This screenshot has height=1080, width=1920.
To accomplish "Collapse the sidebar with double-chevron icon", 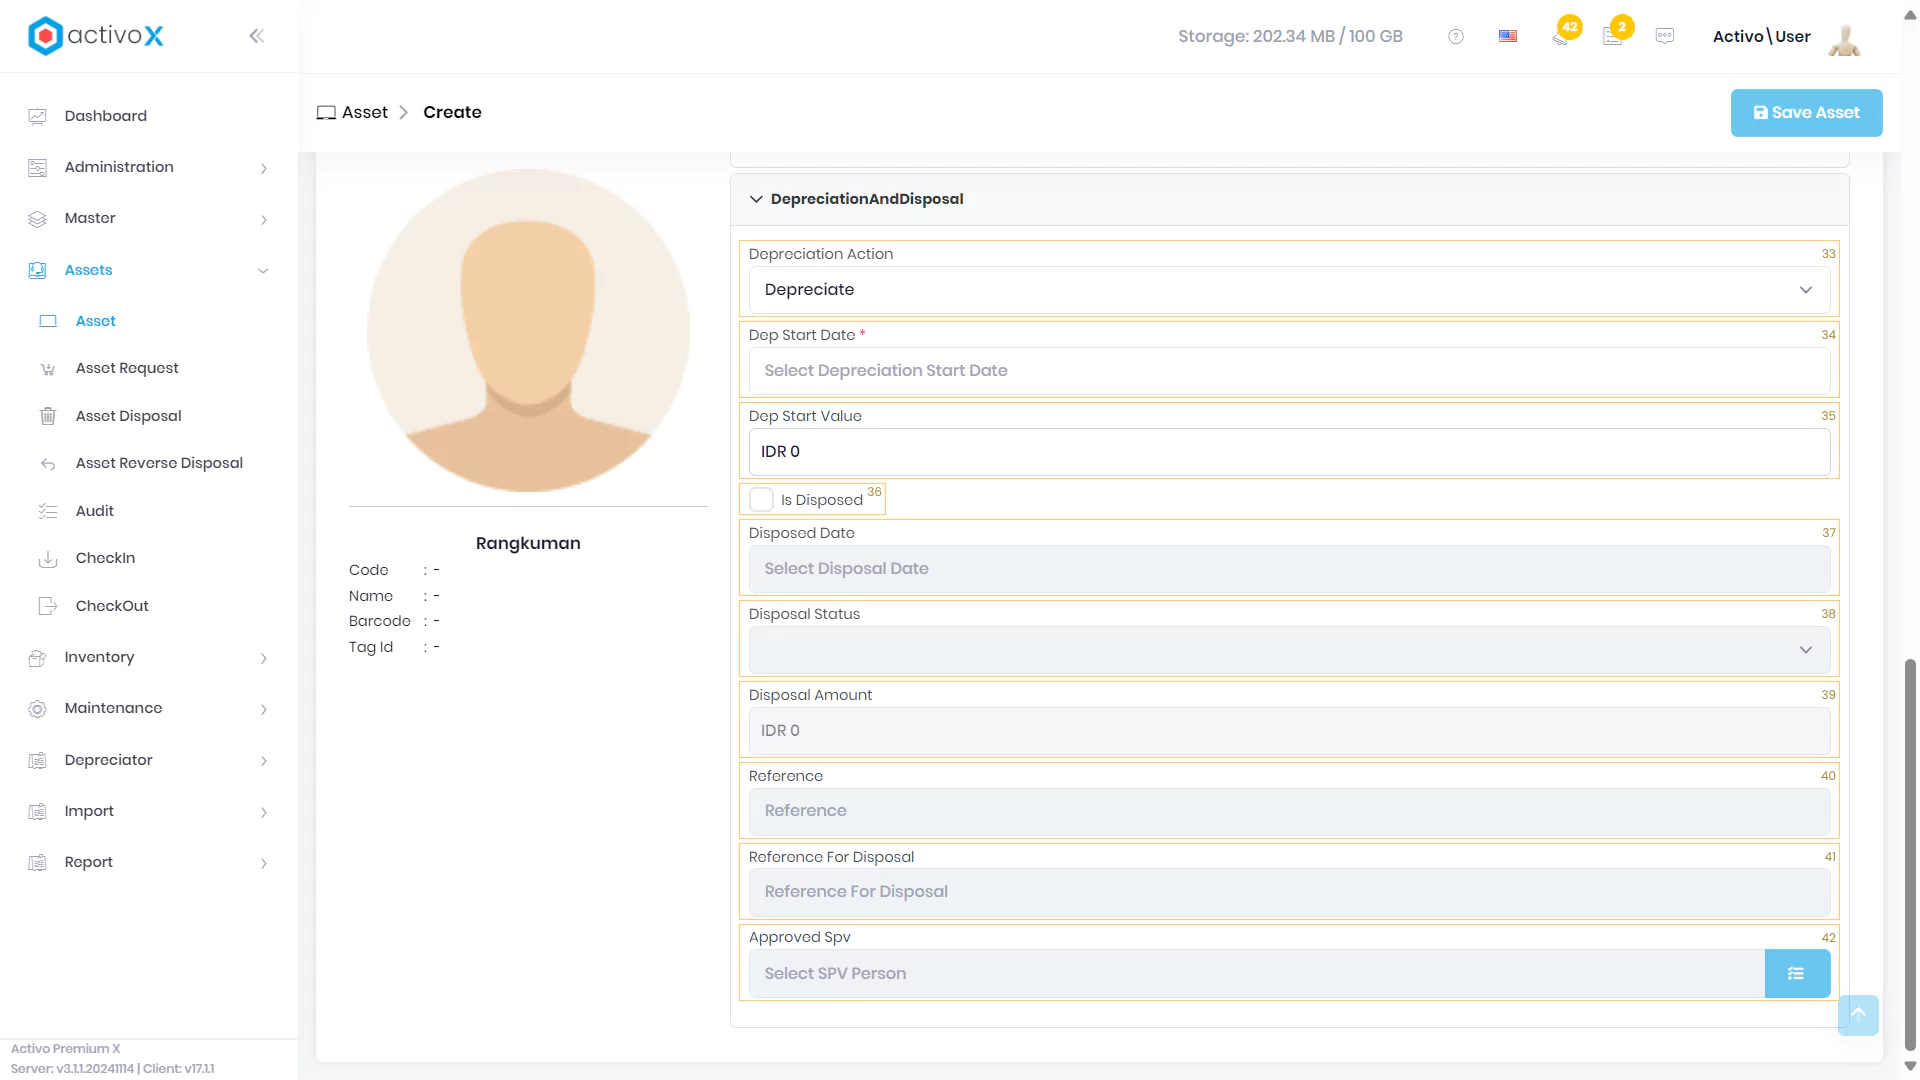I will pyautogui.click(x=256, y=36).
